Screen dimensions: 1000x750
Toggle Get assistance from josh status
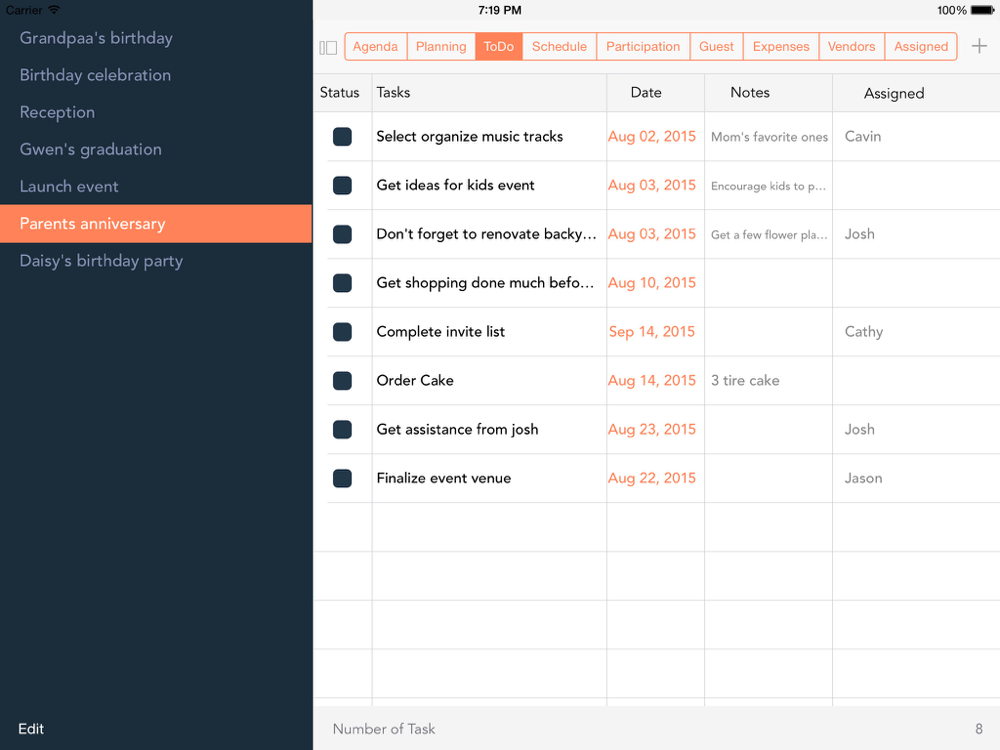coord(342,429)
